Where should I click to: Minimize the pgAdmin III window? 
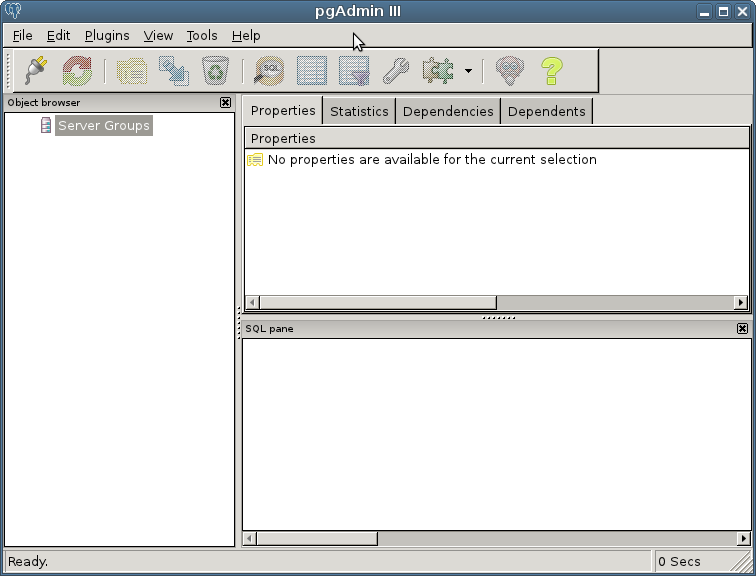click(x=704, y=12)
